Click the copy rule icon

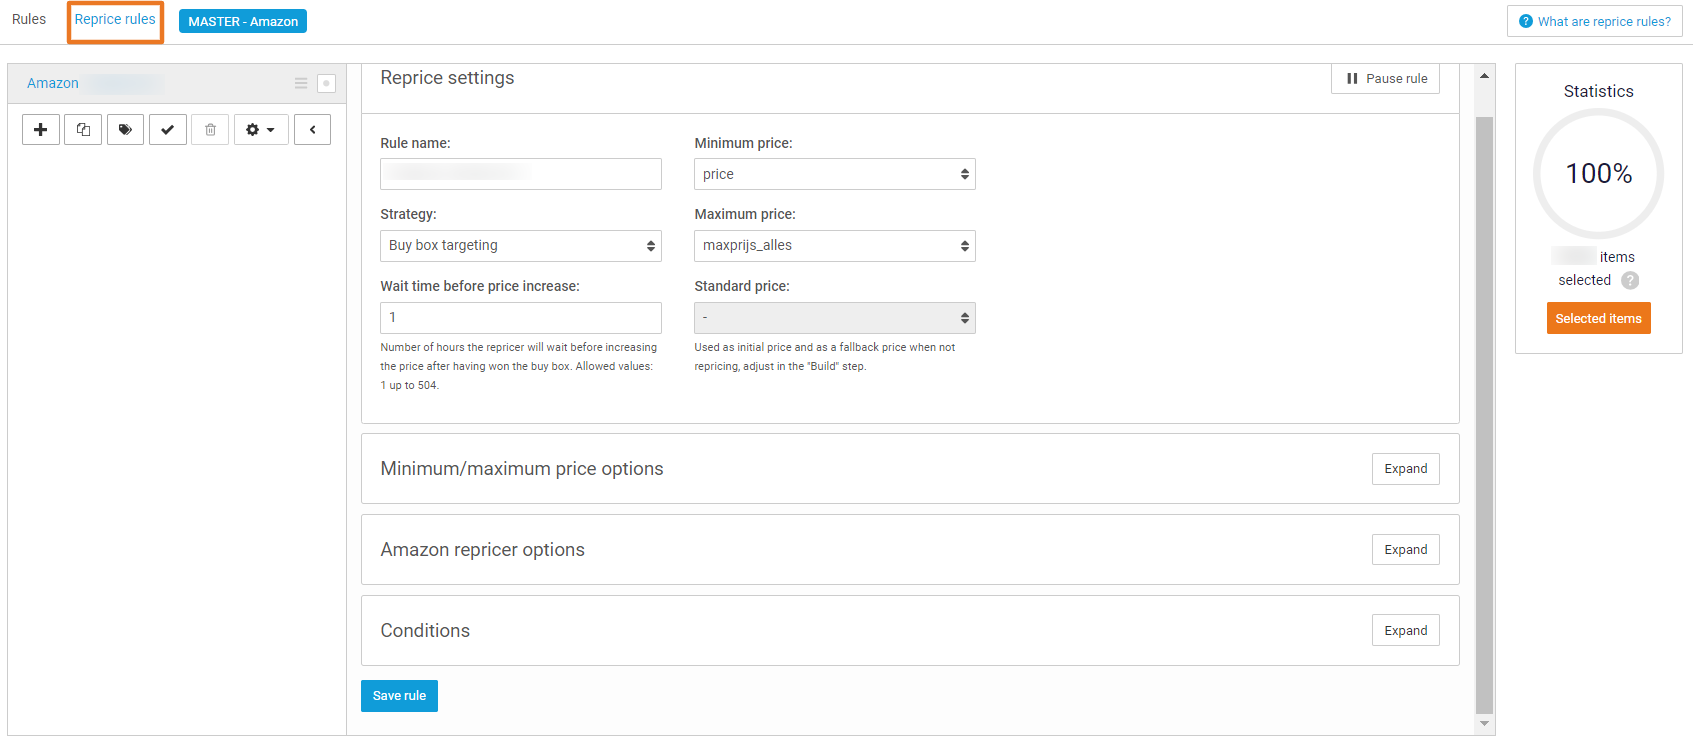pos(83,130)
